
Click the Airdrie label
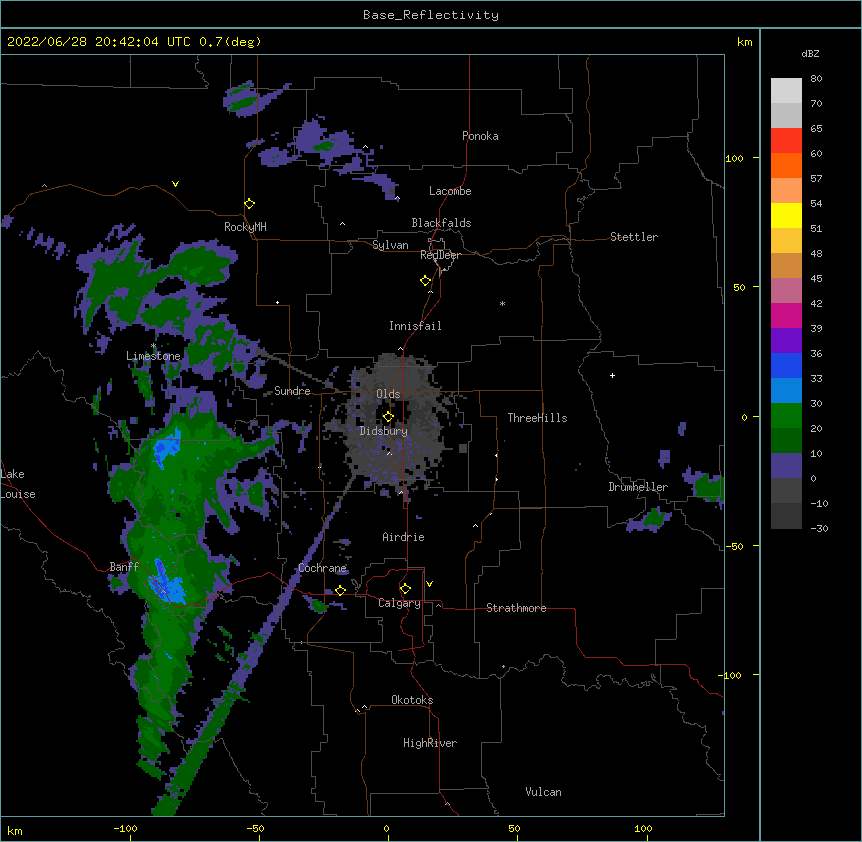click(403, 537)
